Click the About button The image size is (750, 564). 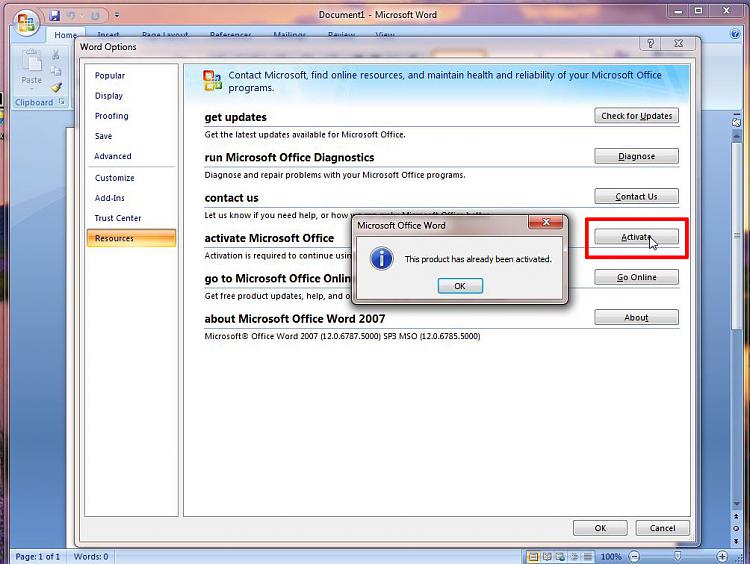coord(636,318)
